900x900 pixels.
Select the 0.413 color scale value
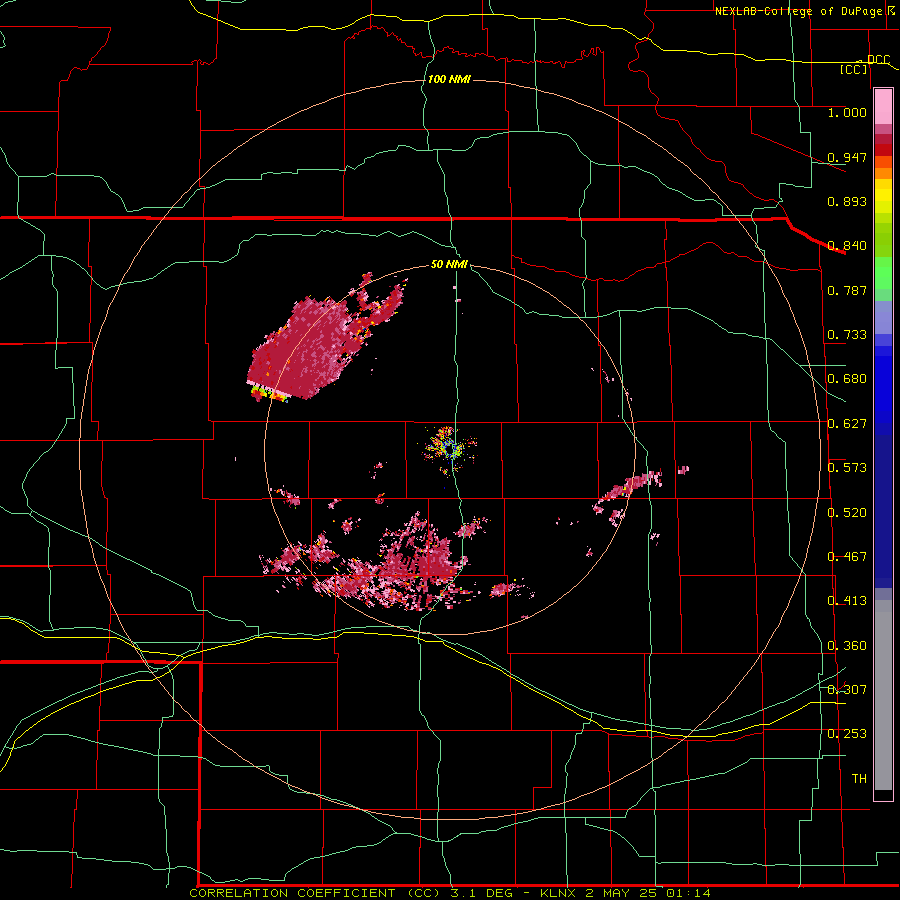click(x=847, y=601)
